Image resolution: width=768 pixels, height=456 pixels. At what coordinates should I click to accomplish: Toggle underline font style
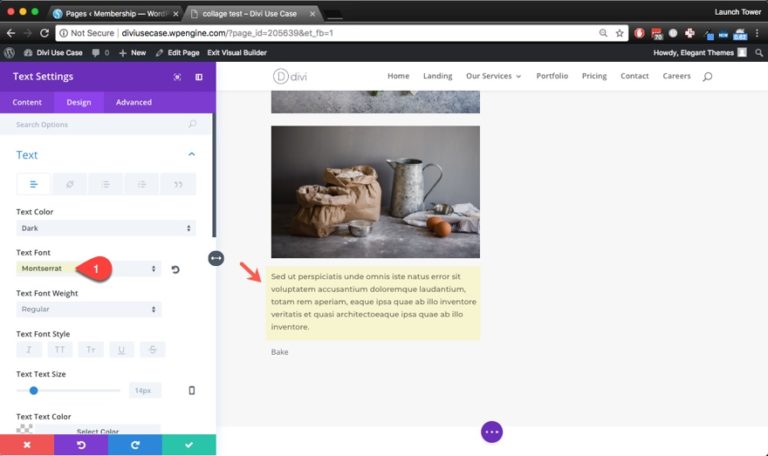119,349
